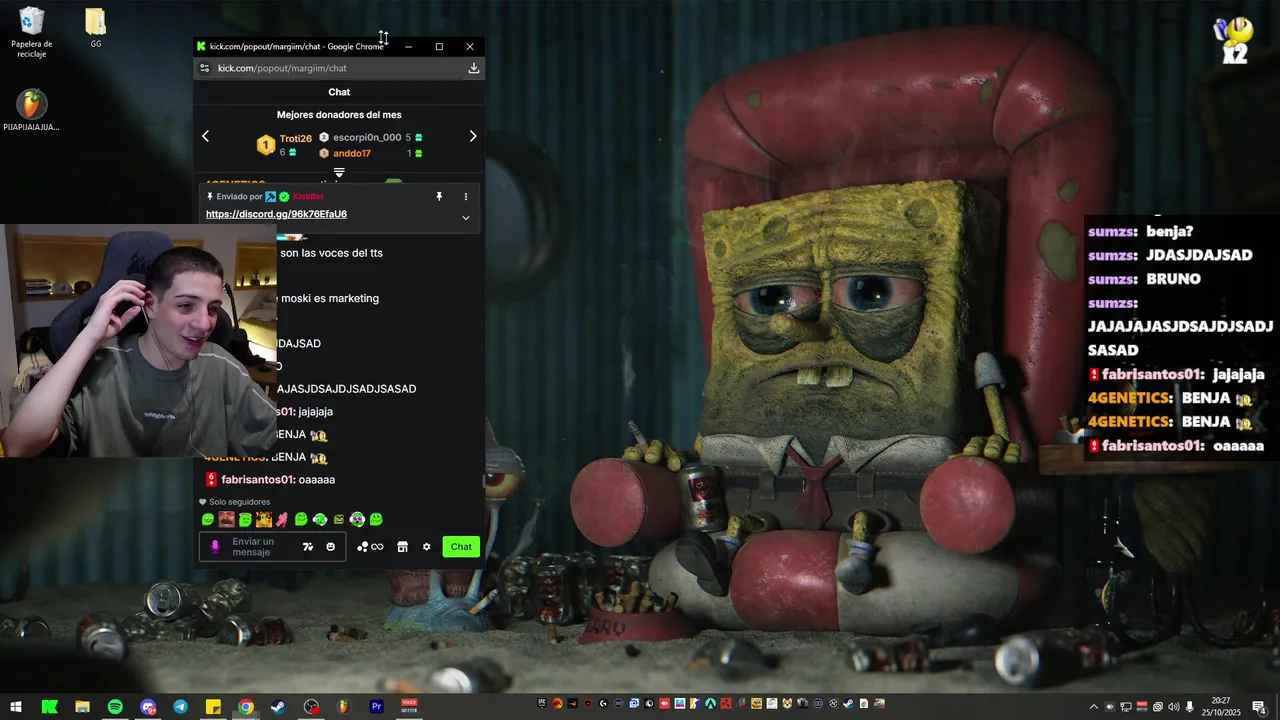Open Voicemeeter from the taskbar
The height and width of the screenshot is (720, 1280).
coord(409,707)
